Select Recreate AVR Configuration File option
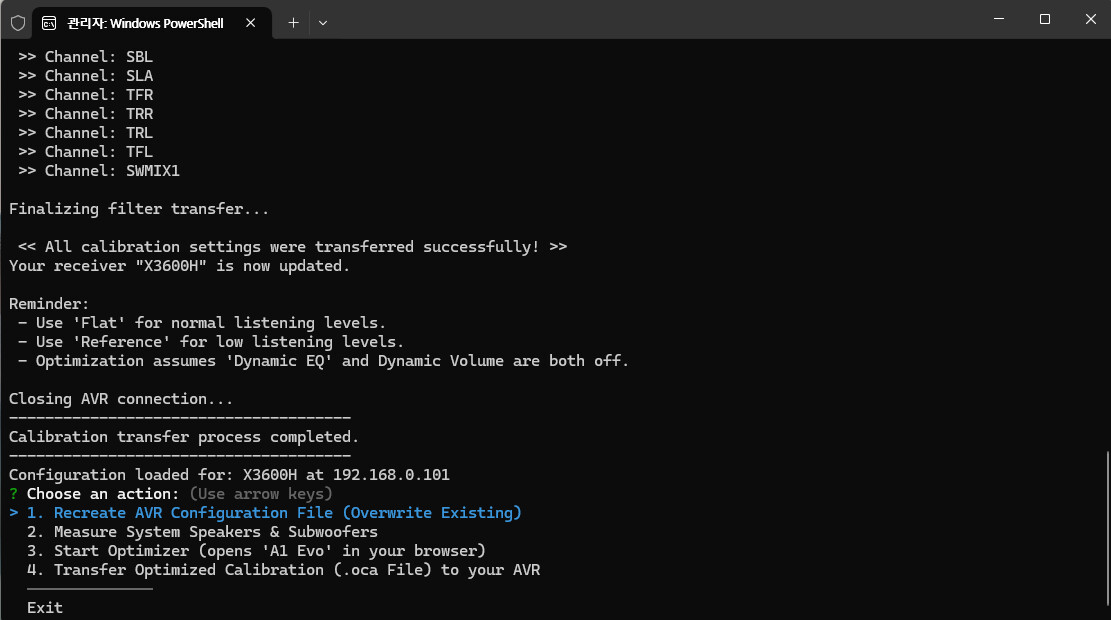Screen dimensions: 1111x620 click(x=274, y=512)
